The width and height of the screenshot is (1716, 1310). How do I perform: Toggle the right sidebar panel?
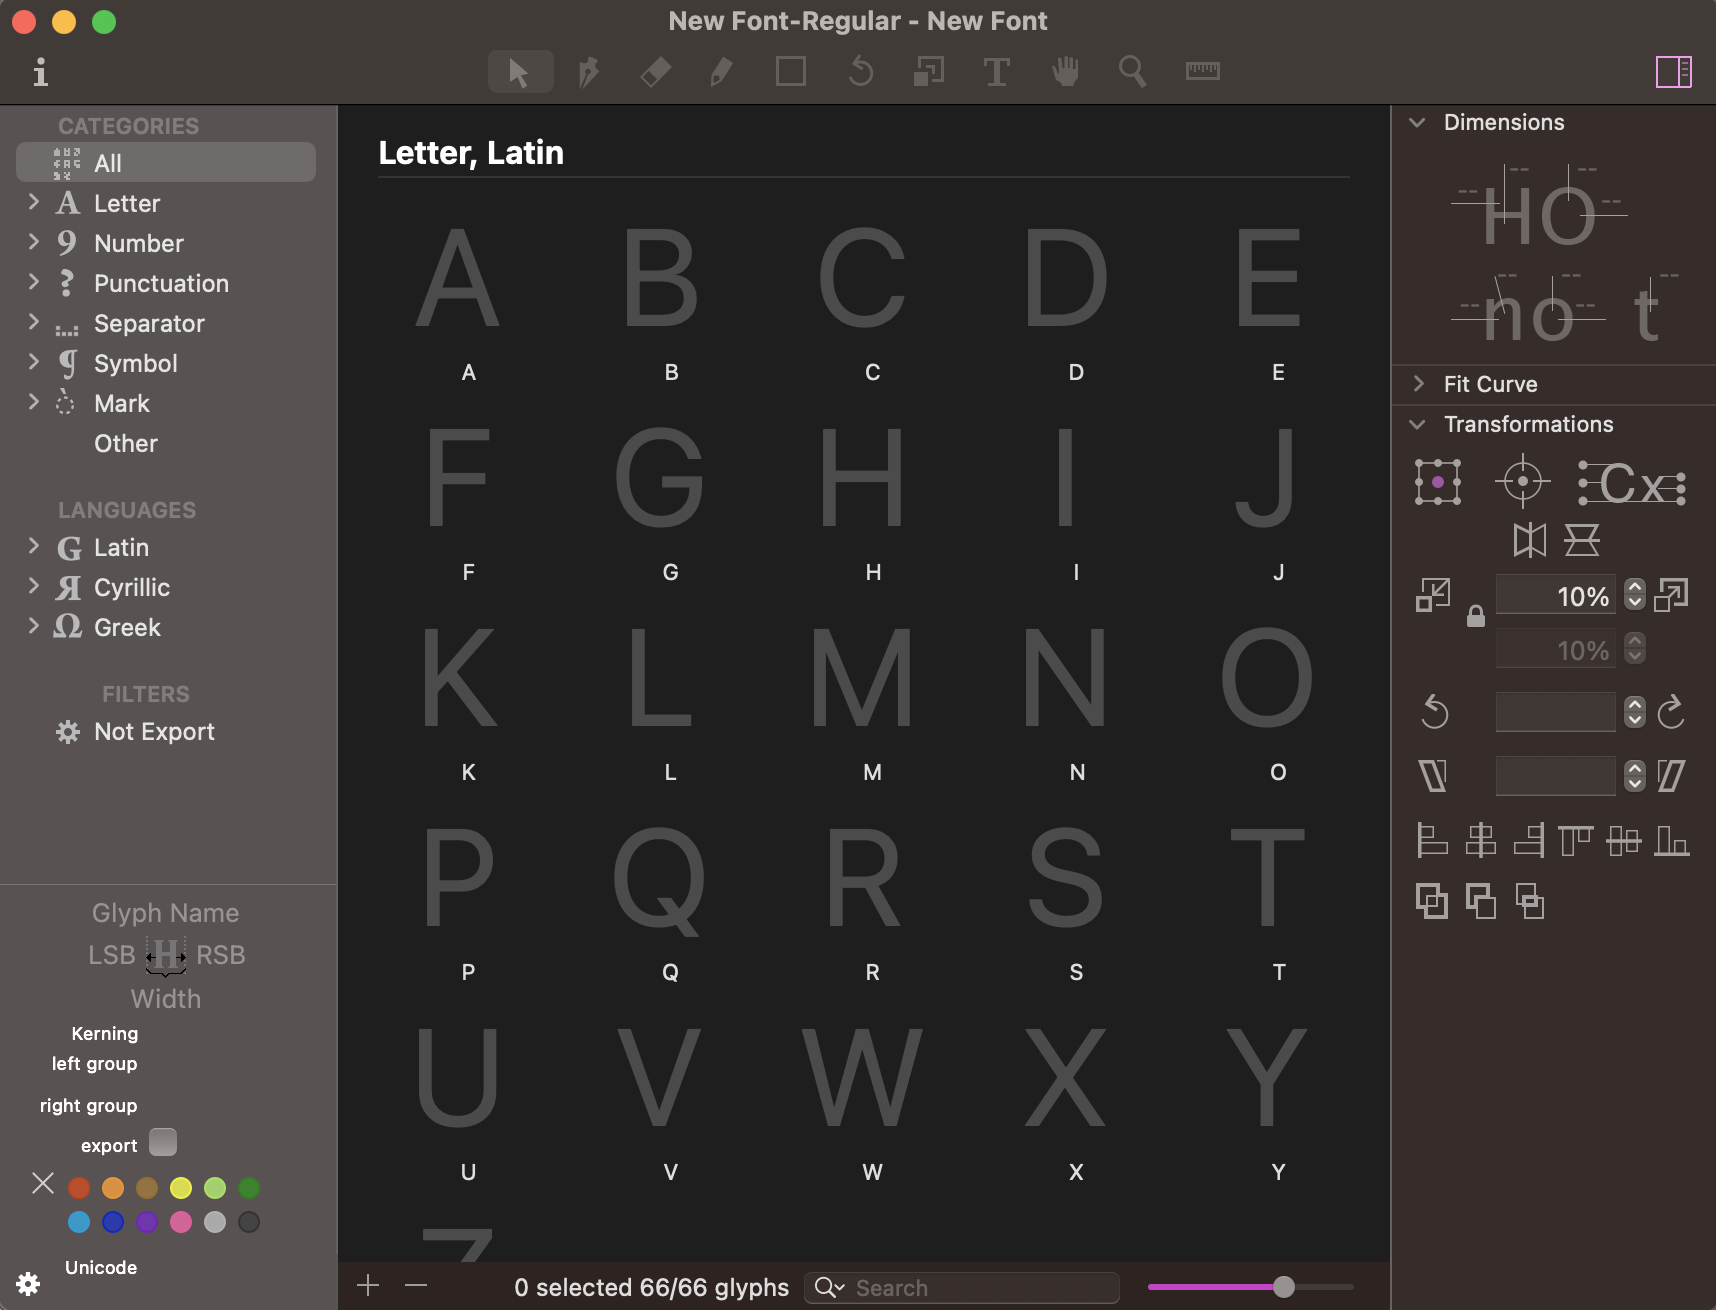point(1673,72)
